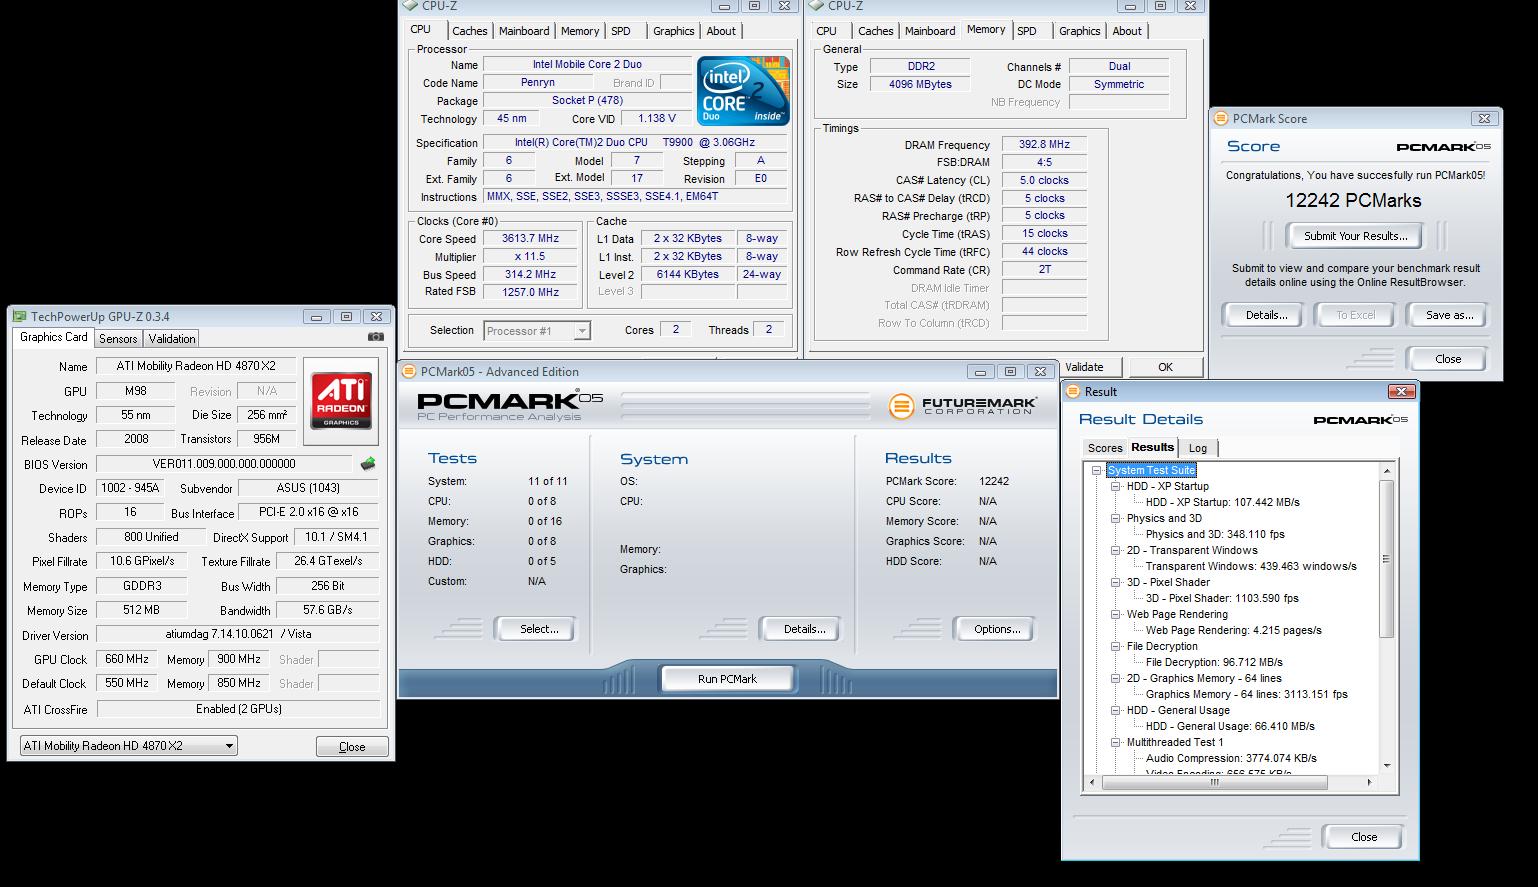Open the SPD tab in right CPU-Z
This screenshot has width=1538, height=887.
click(1027, 31)
